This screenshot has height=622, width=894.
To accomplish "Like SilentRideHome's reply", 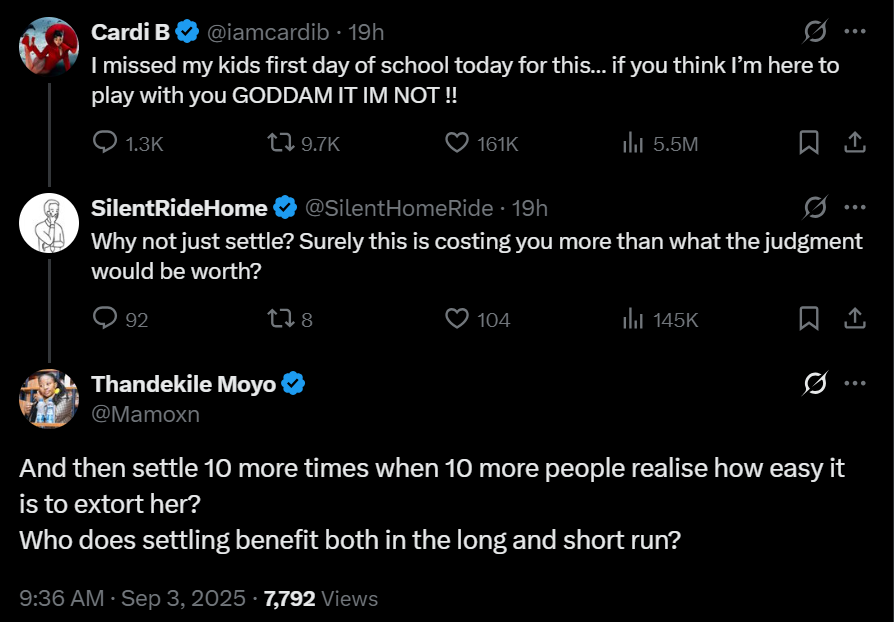I will [x=456, y=318].
